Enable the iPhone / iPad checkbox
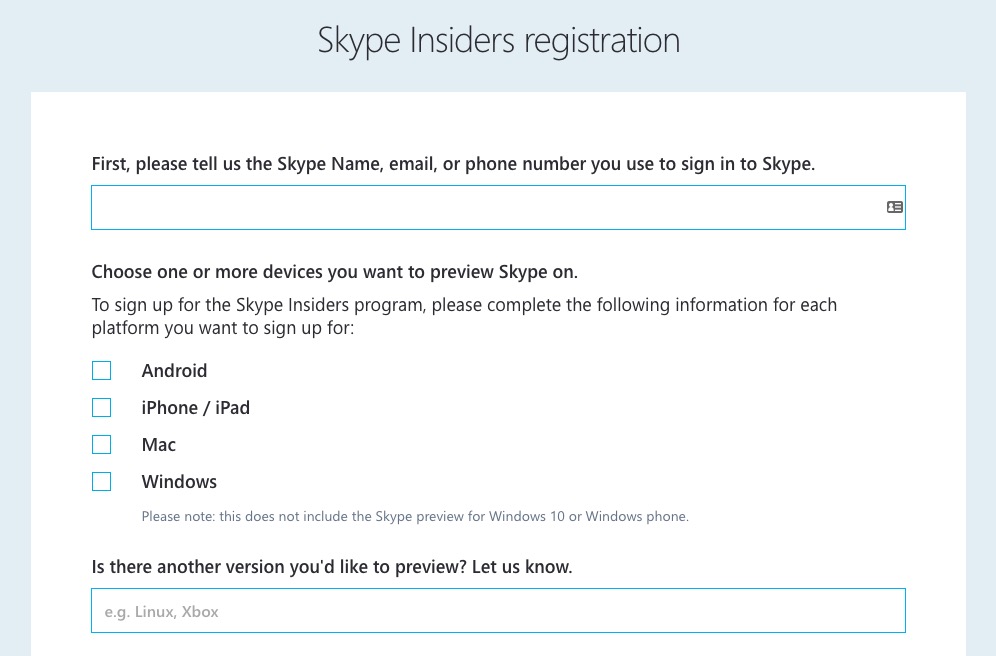The image size is (996, 656). pos(102,408)
